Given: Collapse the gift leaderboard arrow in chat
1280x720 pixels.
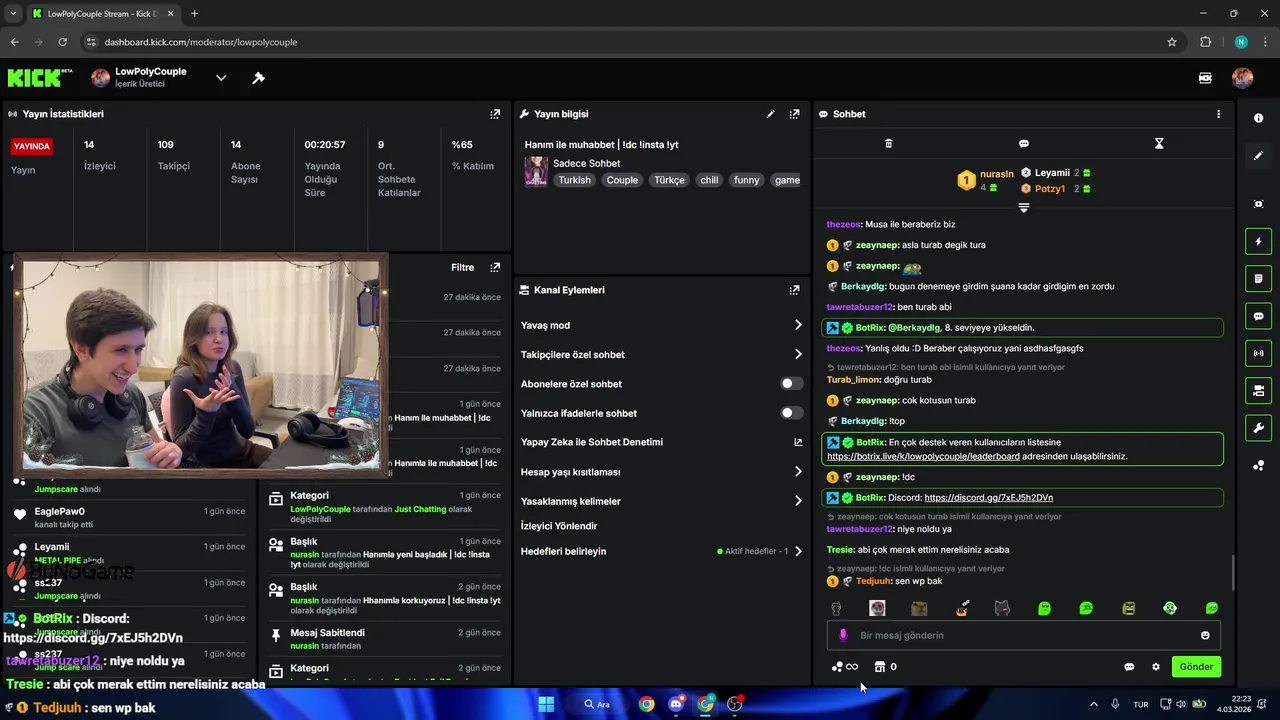Looking at the screenshot, I should (x=1023, y=208).
